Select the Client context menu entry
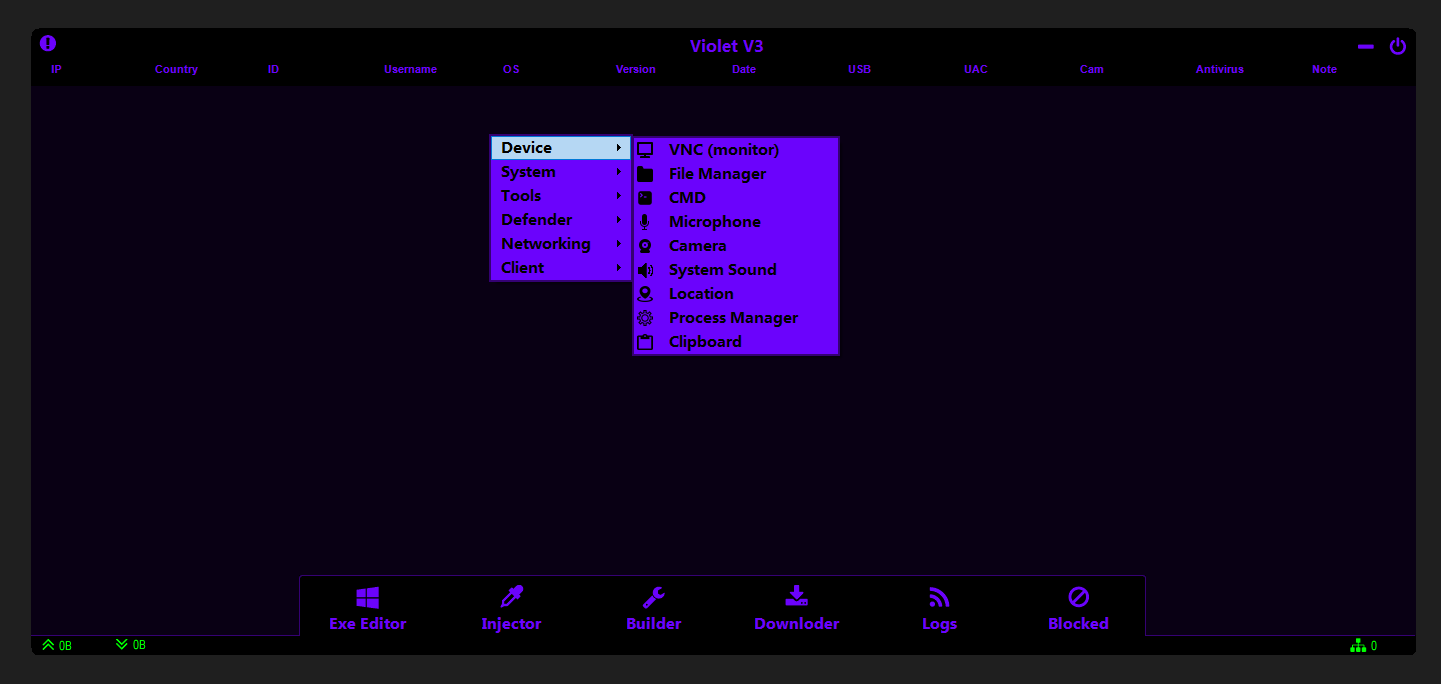Viewport: 1441px width, 684px height. 523,268
